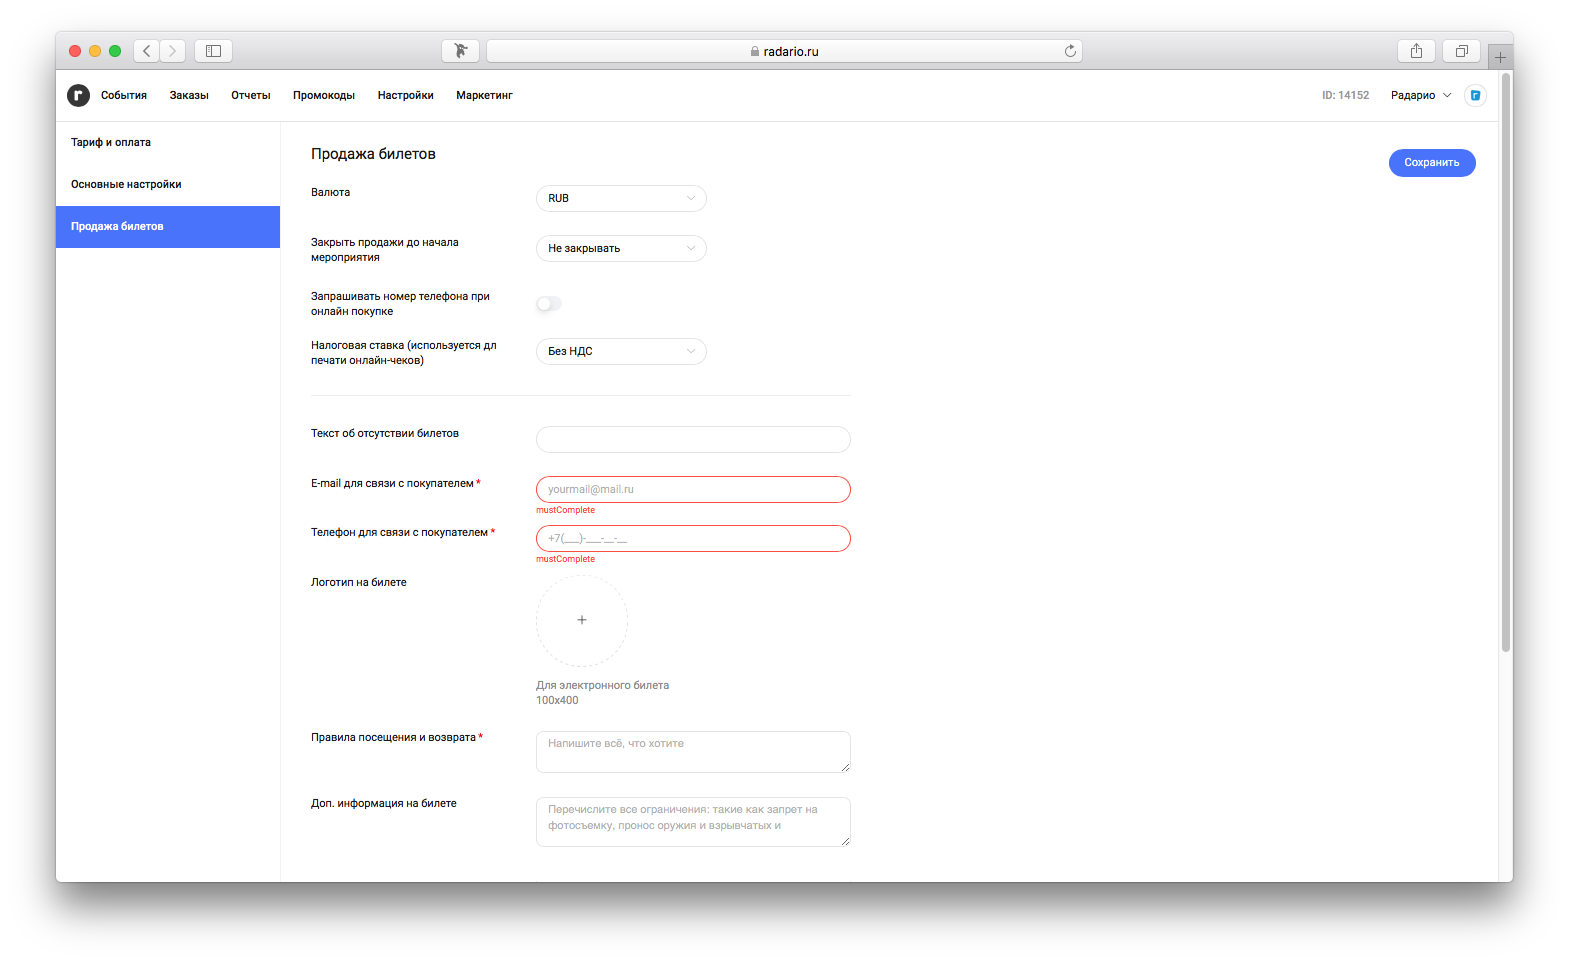This screenshot has width=1569, height=962.
Task: Select 'Основные настройки' in sidebar
Action: pos(168,184)
